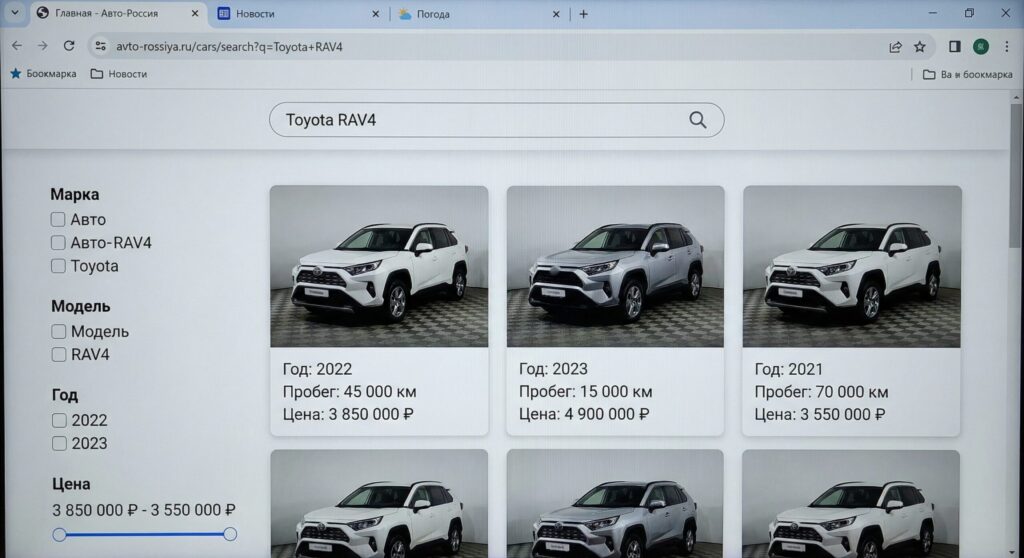Open the green profile avatar

tap(980, 46)
